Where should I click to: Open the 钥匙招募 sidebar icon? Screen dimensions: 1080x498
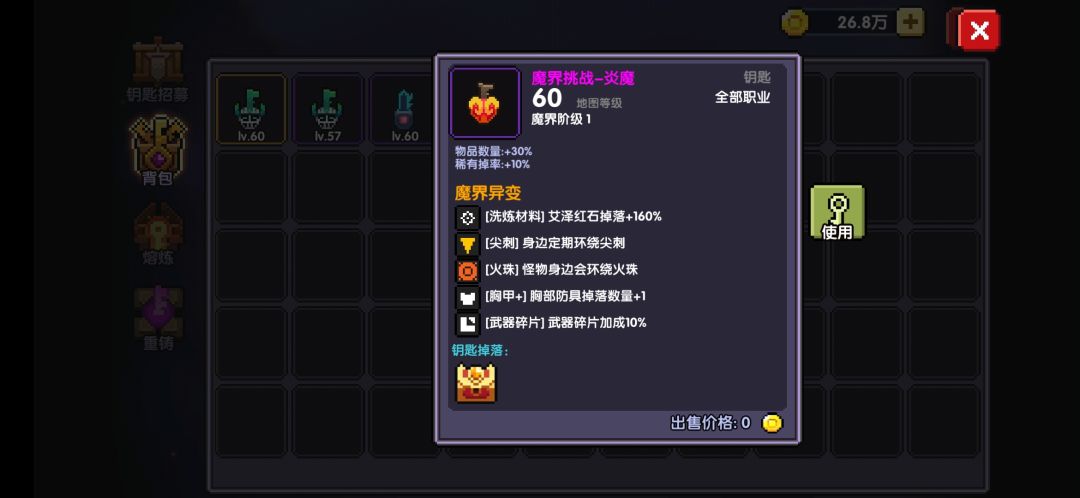point(158,69)
